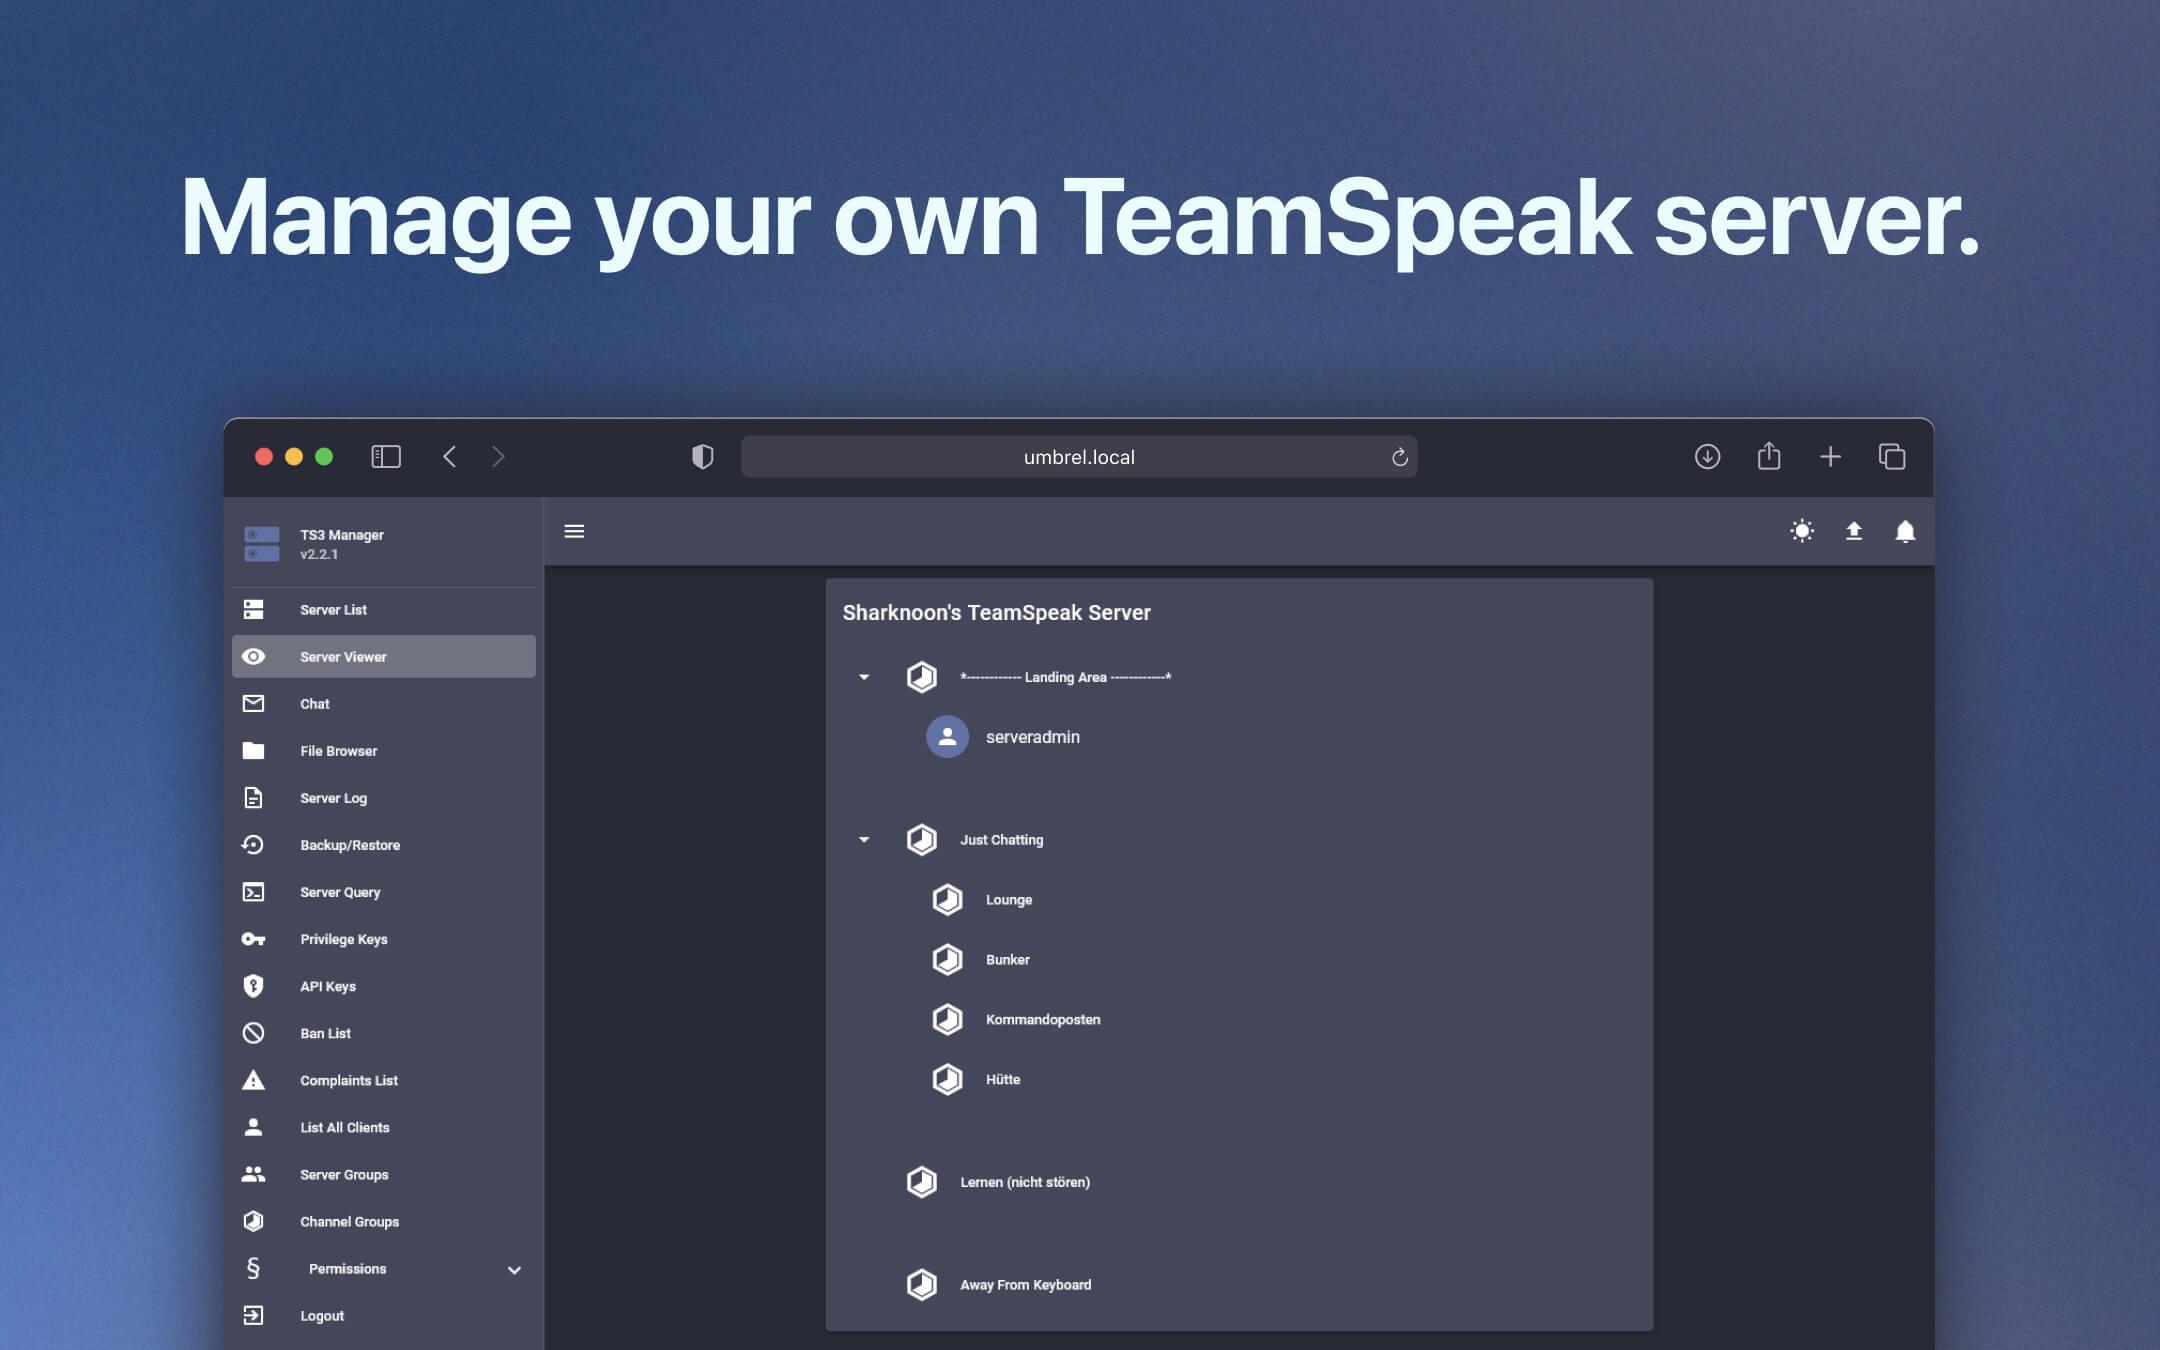
Task: Open Chat panel icon
Action: click(x=252, y=703)
